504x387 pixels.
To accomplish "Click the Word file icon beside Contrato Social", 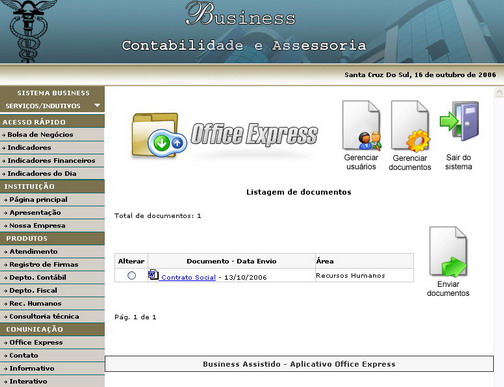I will [x=153, y=275].
